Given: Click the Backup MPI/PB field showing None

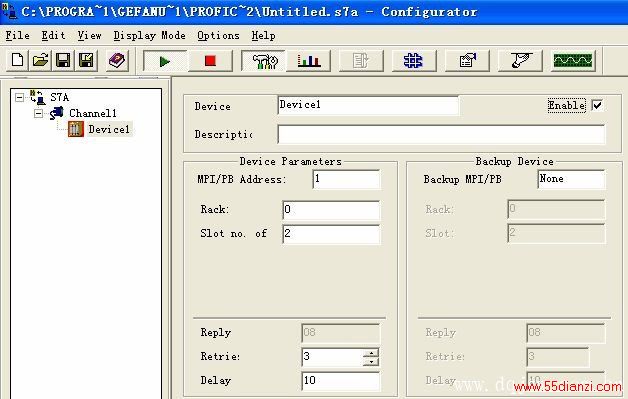Looking at the screenshot, I should click(571, 179).
